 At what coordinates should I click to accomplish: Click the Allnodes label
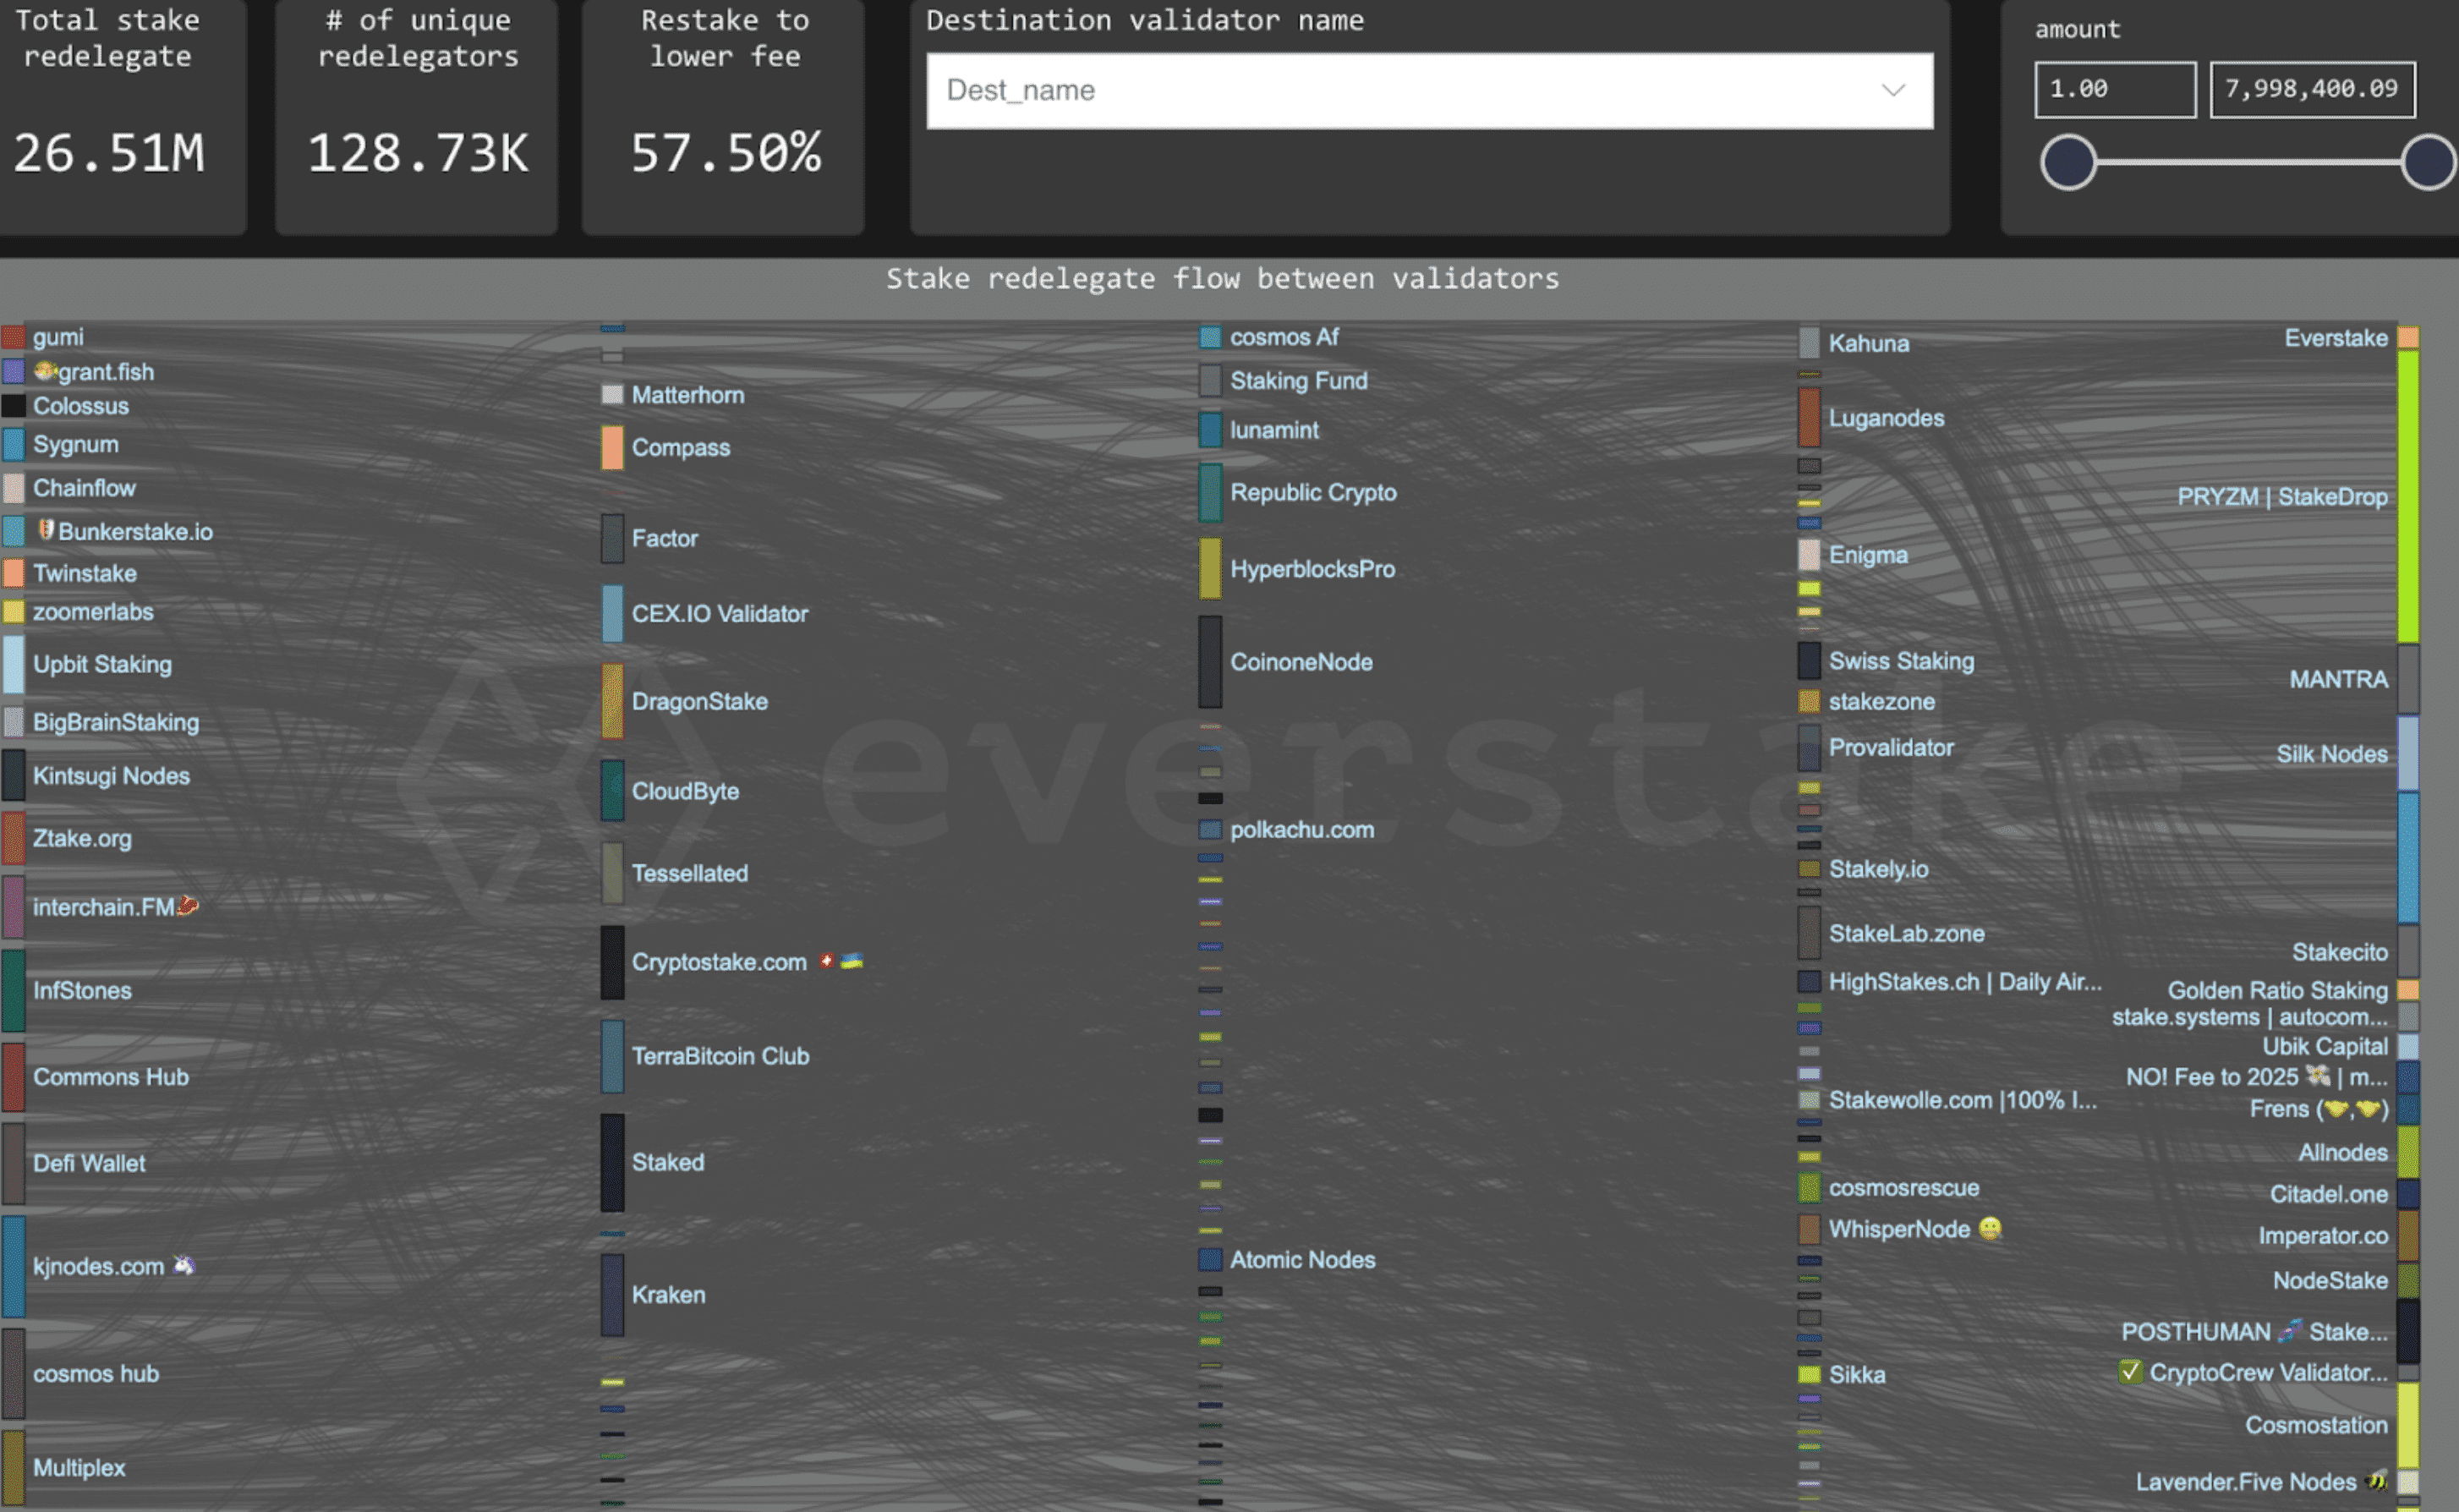pyautogui.click(x=2343, y=1153)
